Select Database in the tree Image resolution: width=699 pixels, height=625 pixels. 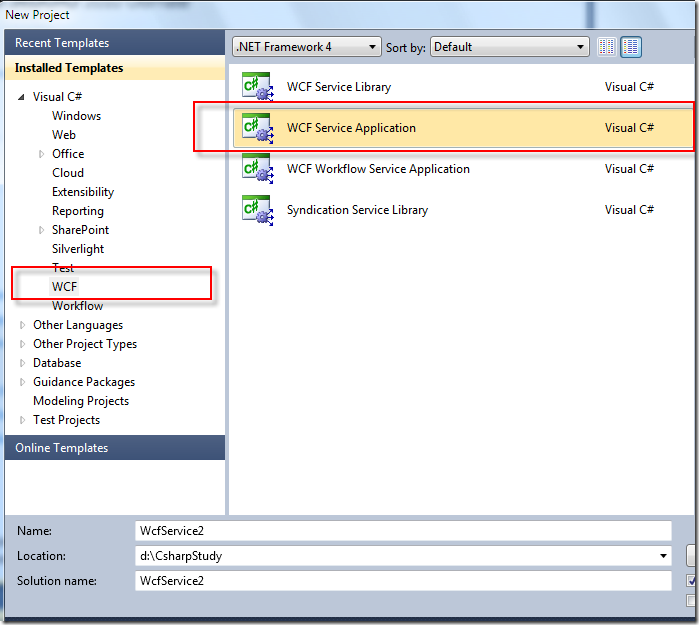click(x=57, y=363)
